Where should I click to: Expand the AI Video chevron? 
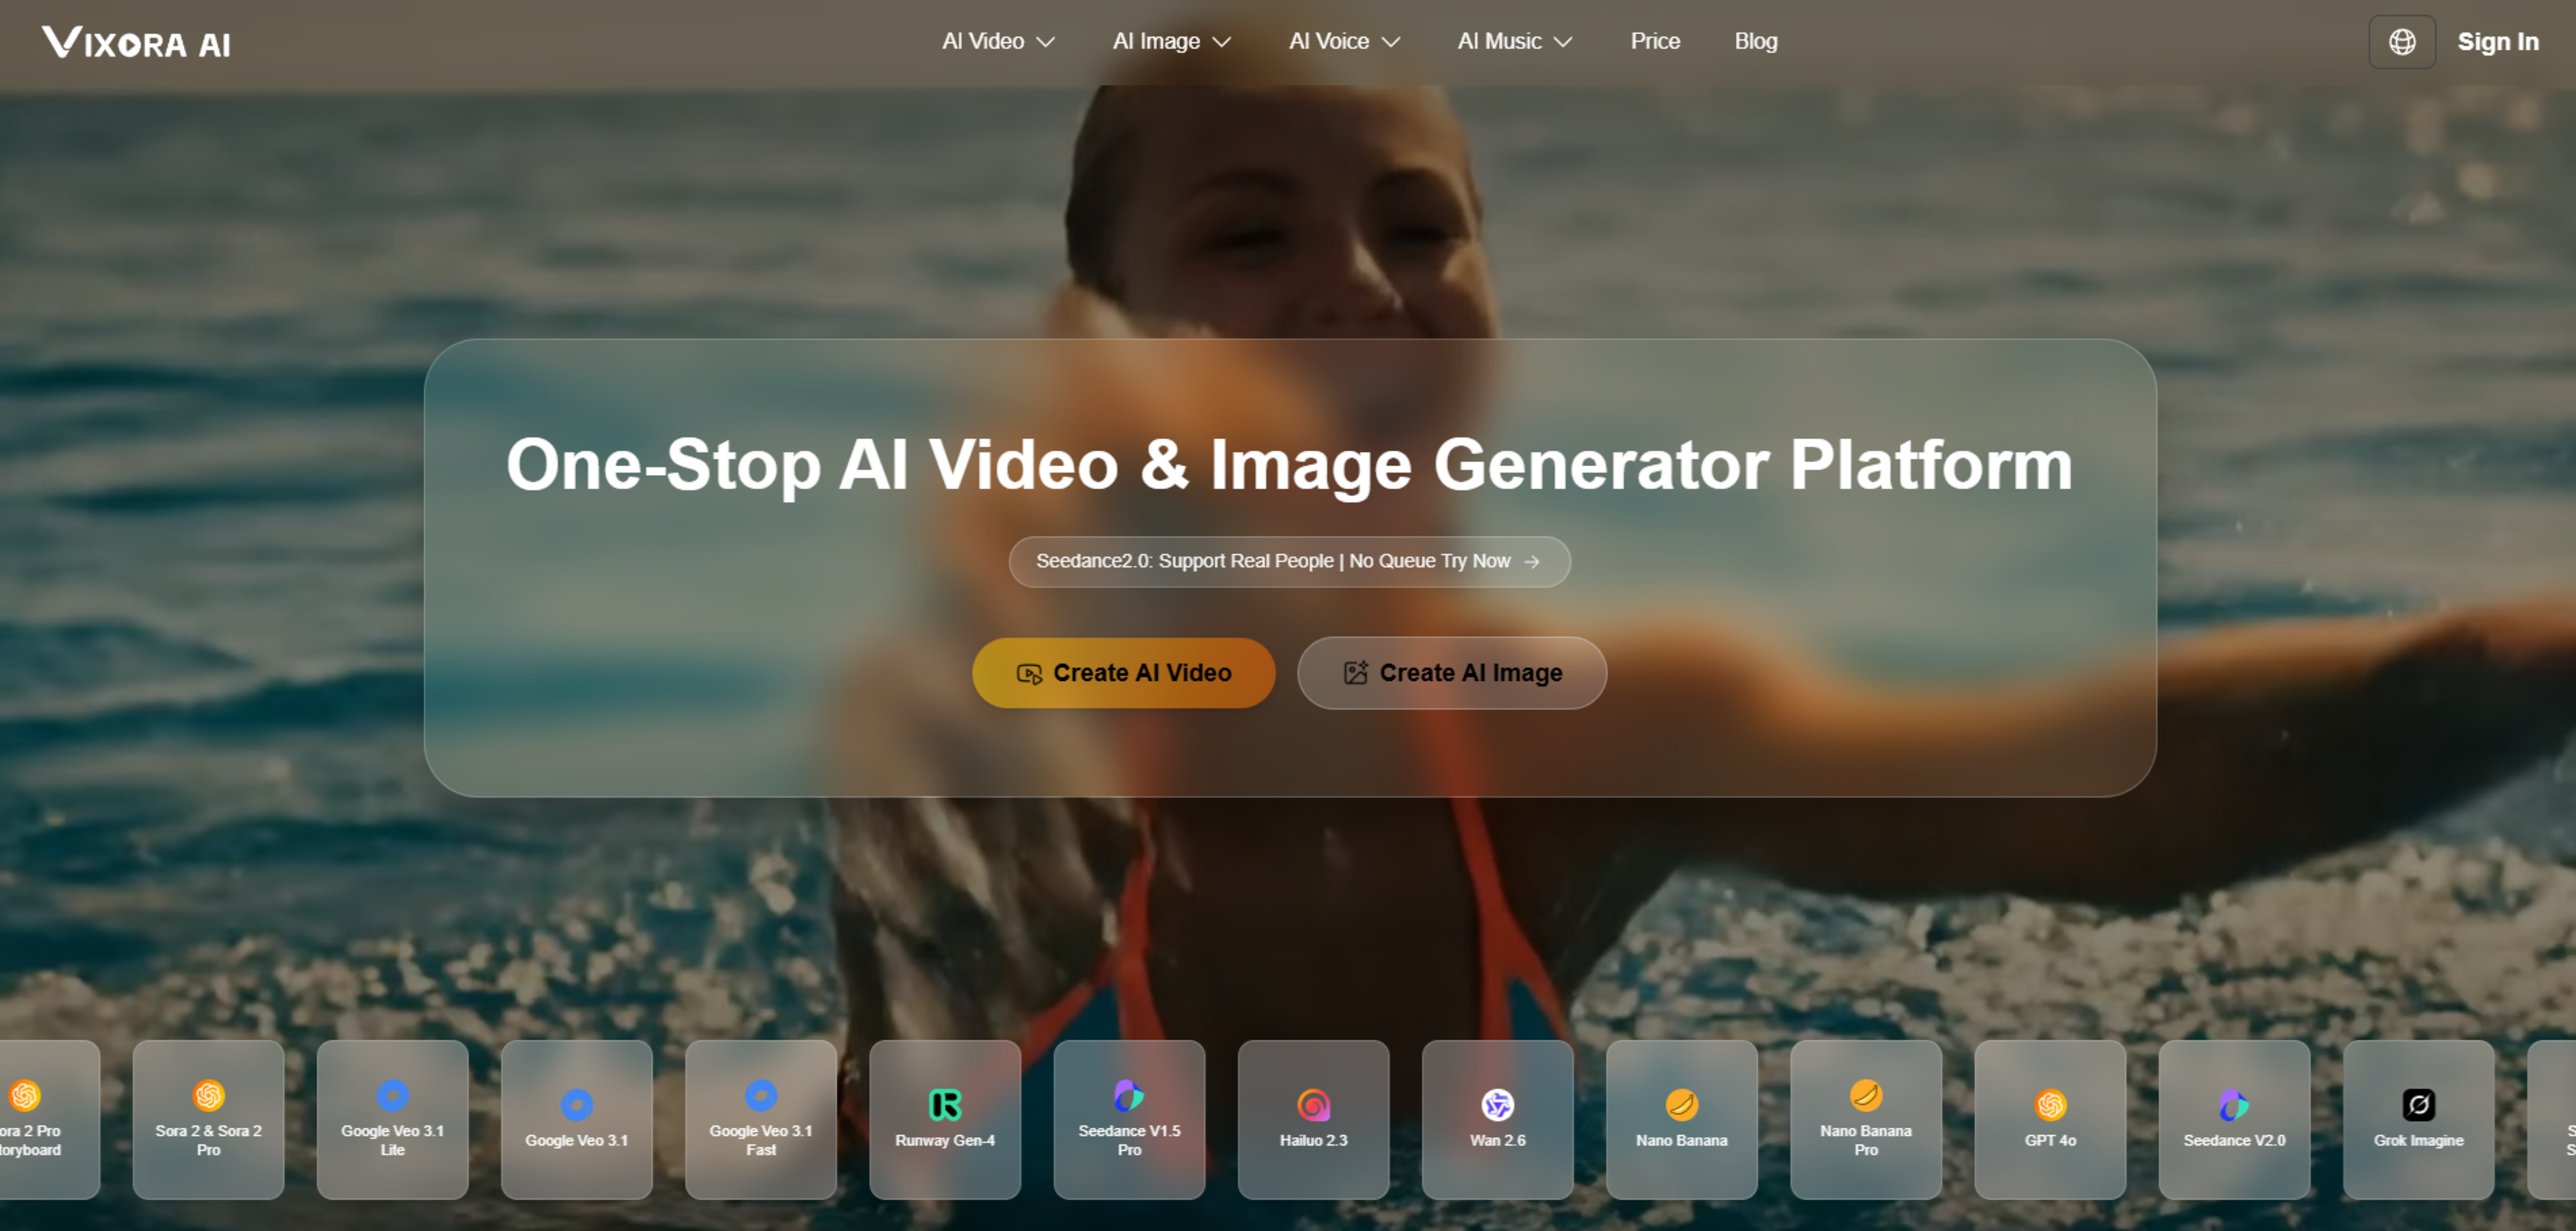(x=1046, y=42)
